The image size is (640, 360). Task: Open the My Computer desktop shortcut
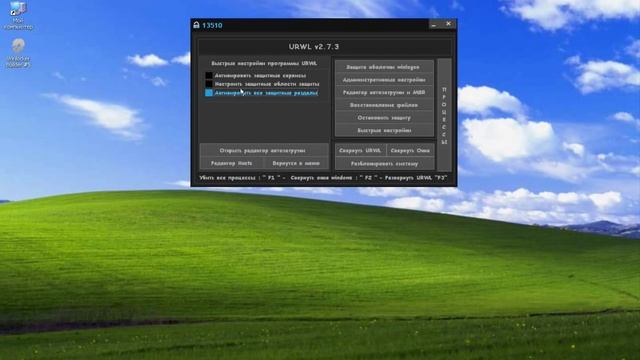tap(18, 16)
